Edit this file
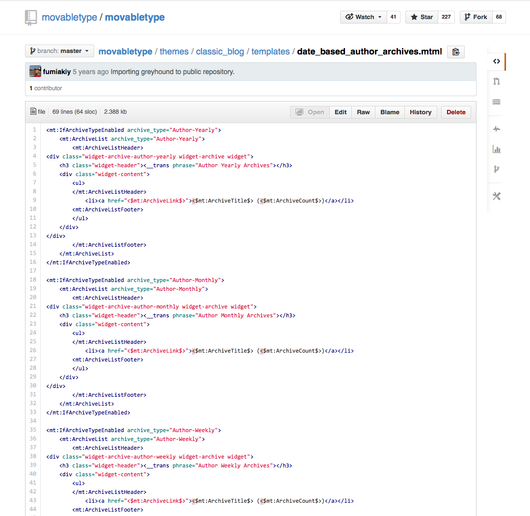The image size is (530, 516). pos(340,112)
